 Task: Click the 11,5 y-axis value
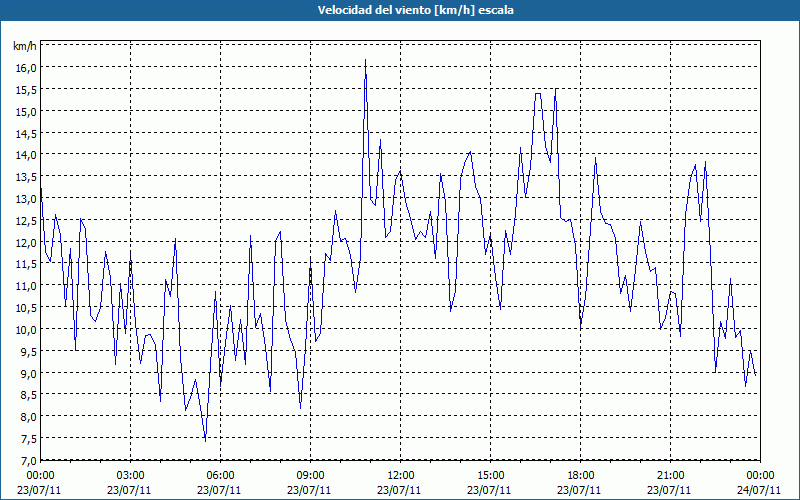click(x=25, y=264)
